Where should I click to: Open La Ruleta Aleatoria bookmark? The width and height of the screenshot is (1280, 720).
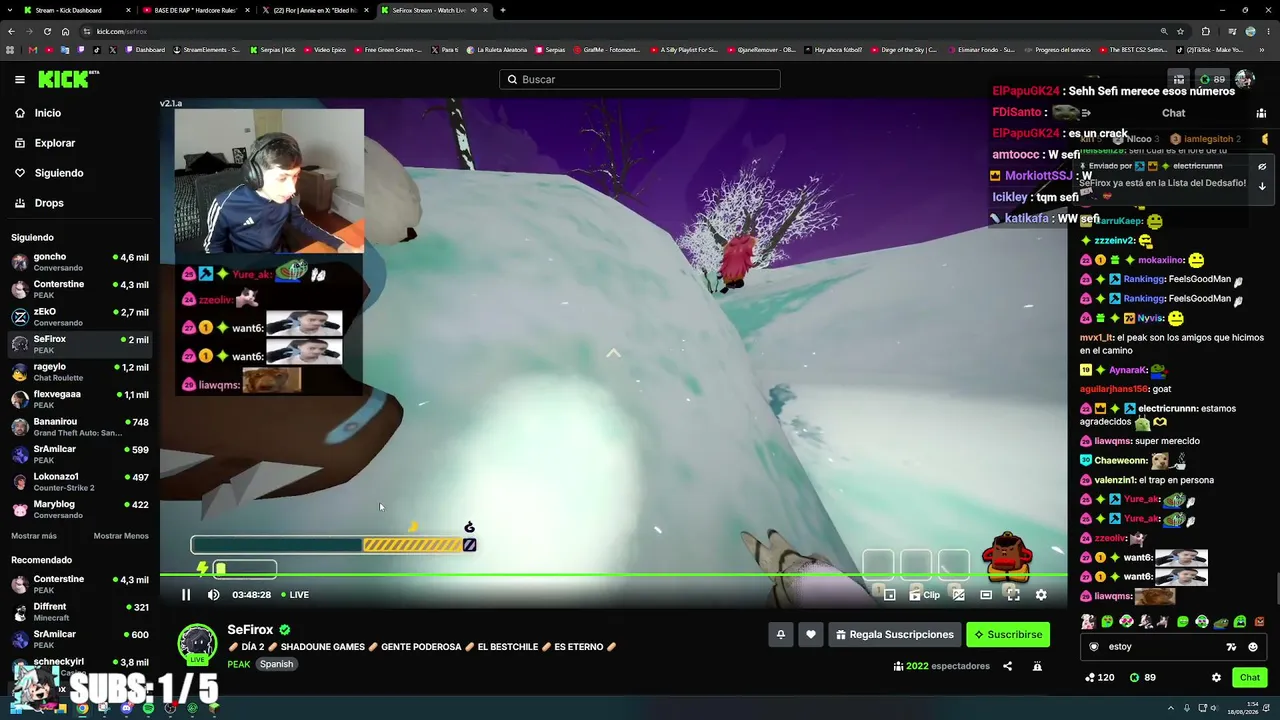pos(497,50)
